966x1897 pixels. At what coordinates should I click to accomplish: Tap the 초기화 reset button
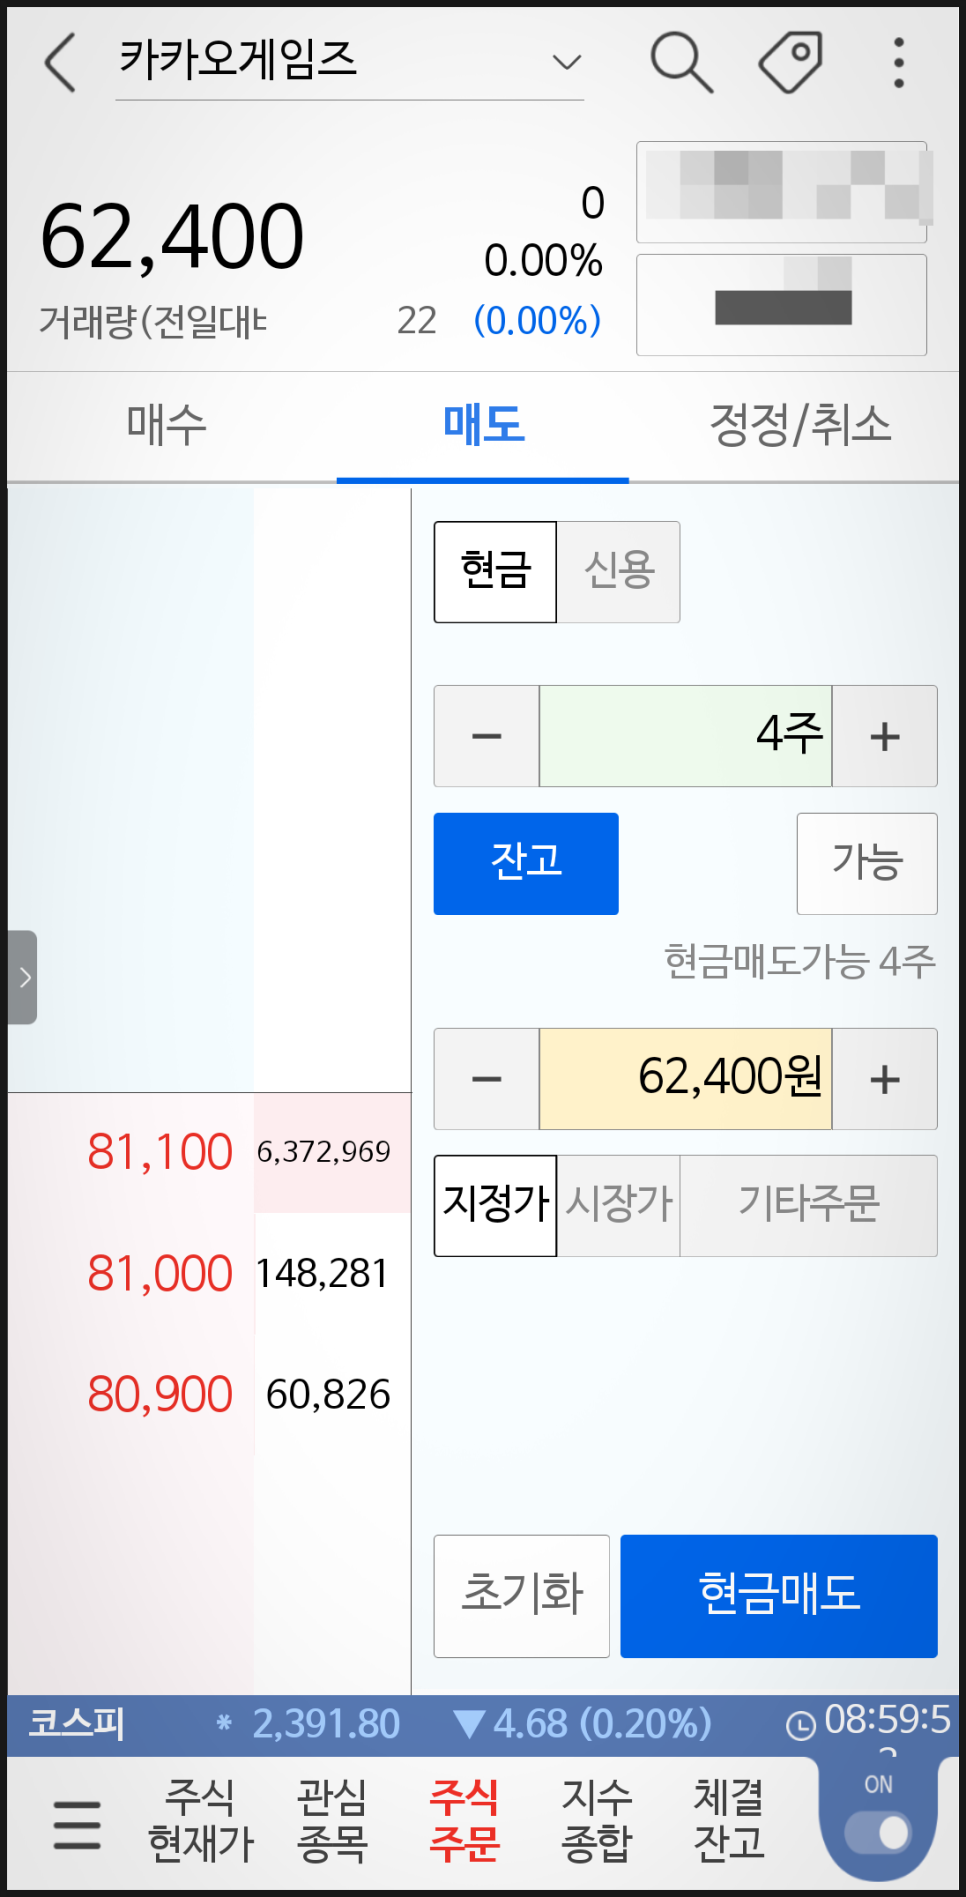[x=522, y=1596]
